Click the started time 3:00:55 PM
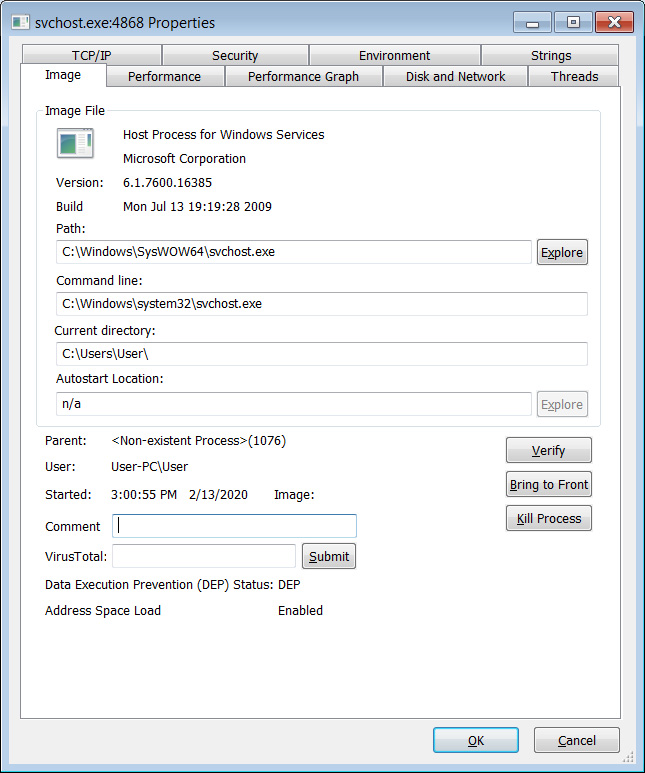The width and height of the screenshot is (645, 773). tap(143, 494)
